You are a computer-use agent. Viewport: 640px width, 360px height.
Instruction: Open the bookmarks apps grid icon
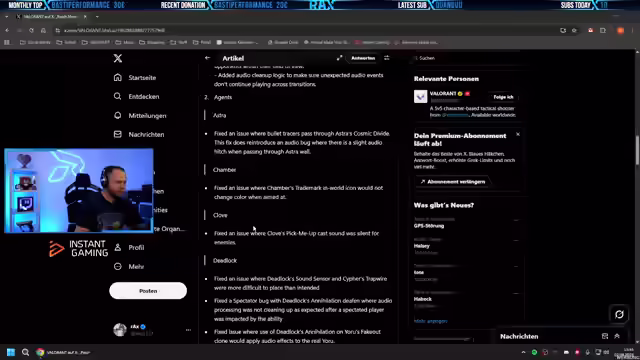(x=7, y=42)
